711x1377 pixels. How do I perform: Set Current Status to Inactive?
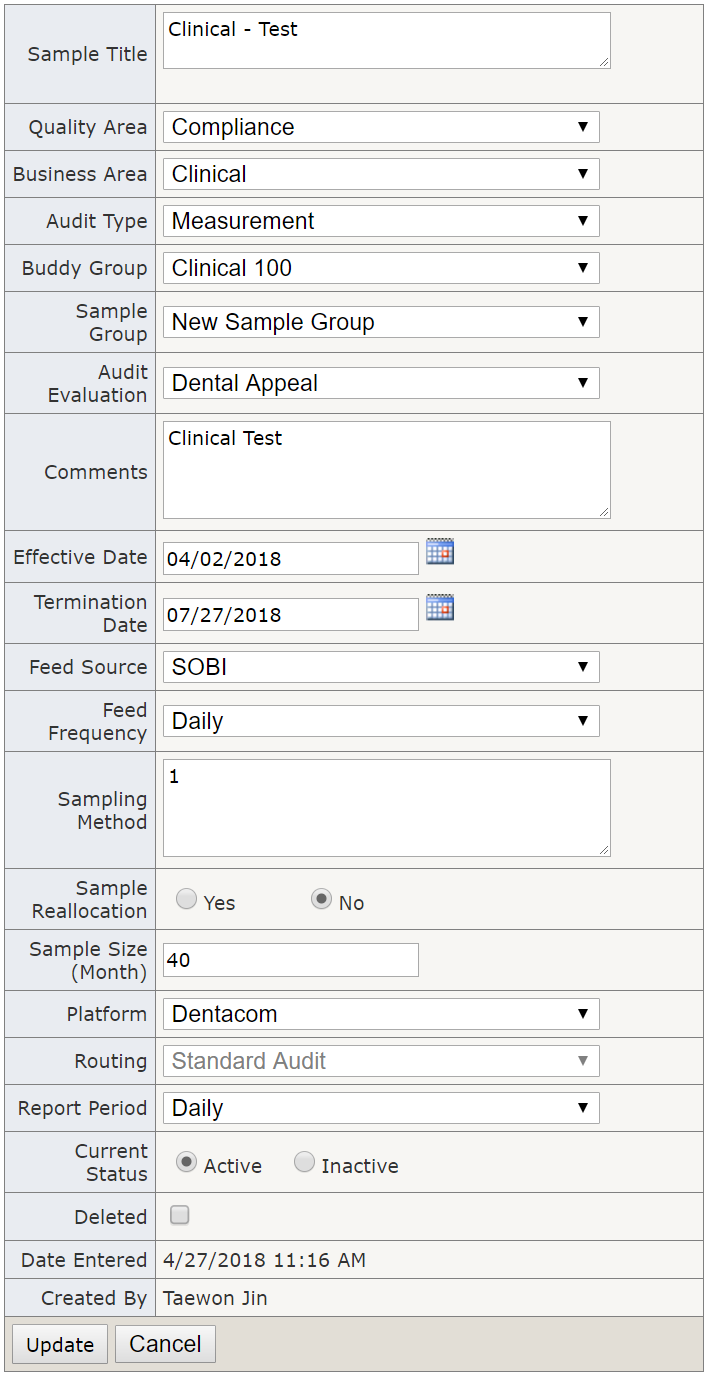click(304, 1163)
